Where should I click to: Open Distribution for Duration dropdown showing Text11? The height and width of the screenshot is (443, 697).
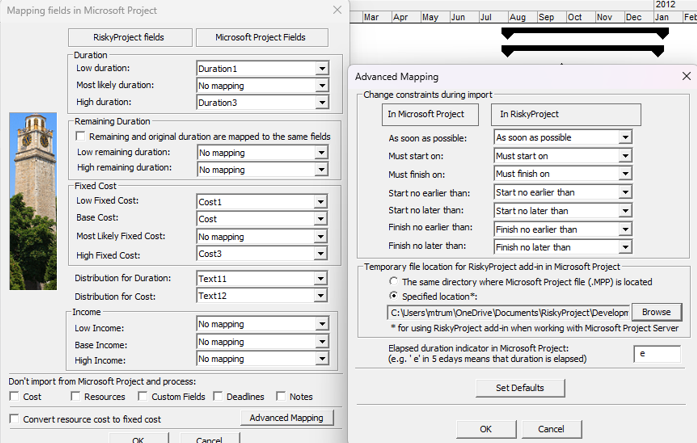(x=262, y=279)
